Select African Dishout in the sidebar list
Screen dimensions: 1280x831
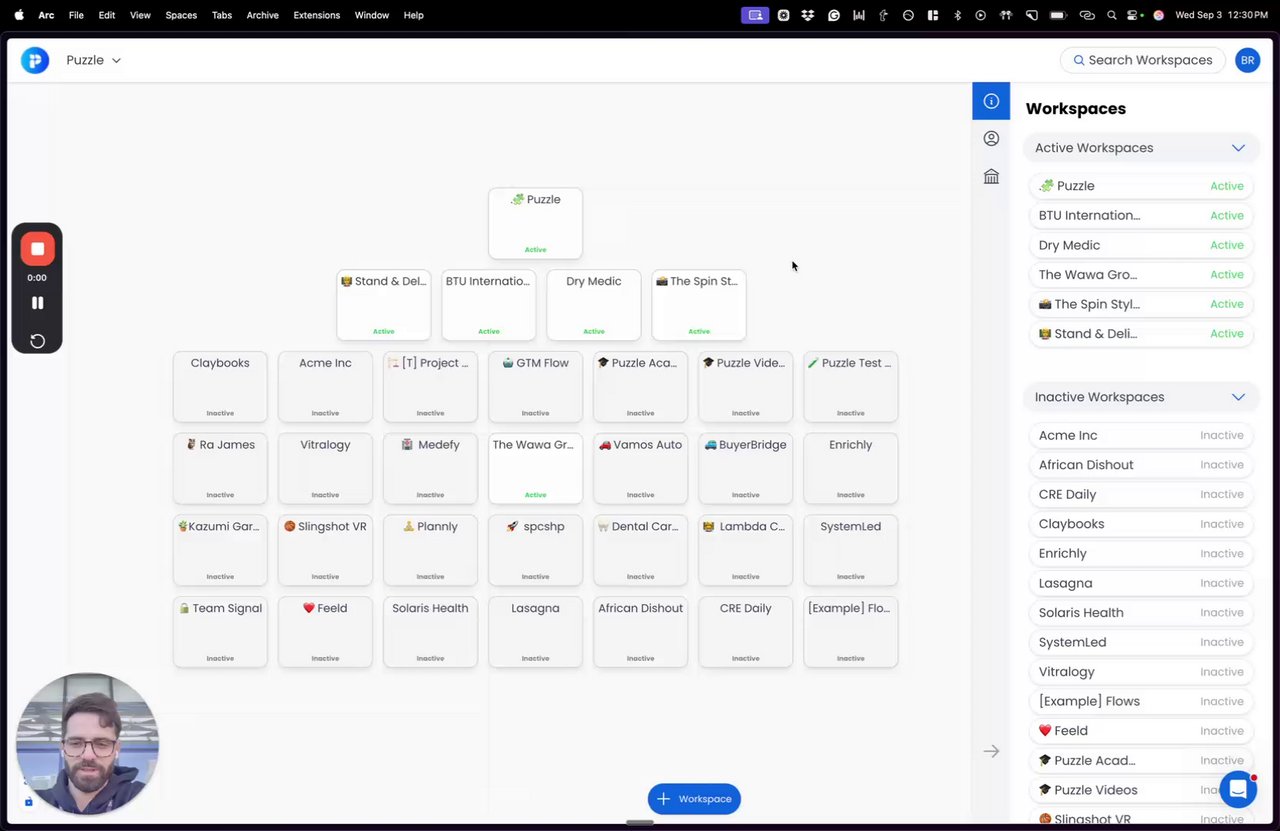tap(1141, 465)
